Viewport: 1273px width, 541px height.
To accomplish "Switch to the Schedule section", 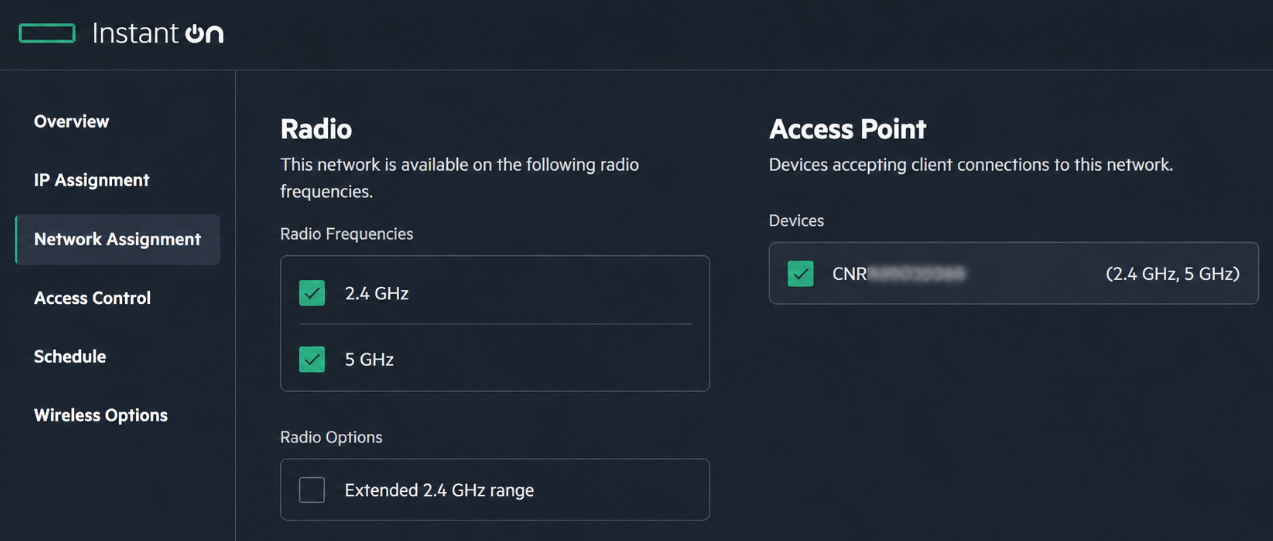I will click(70, 356).
